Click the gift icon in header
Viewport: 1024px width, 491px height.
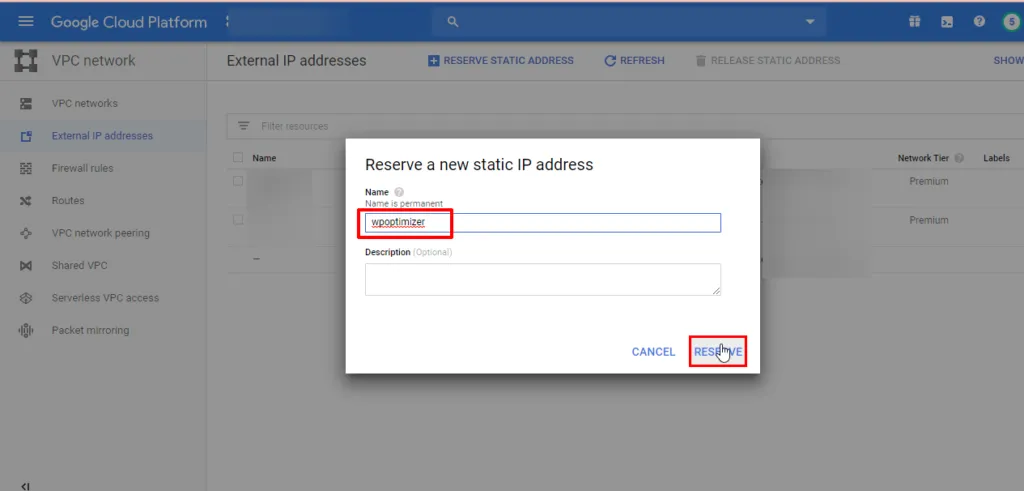(914, 21)
